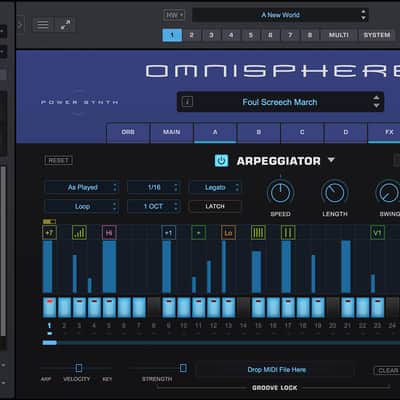Click the Drop MIDI File Here area
Screen dimensions: 400x400
point(276,370)
